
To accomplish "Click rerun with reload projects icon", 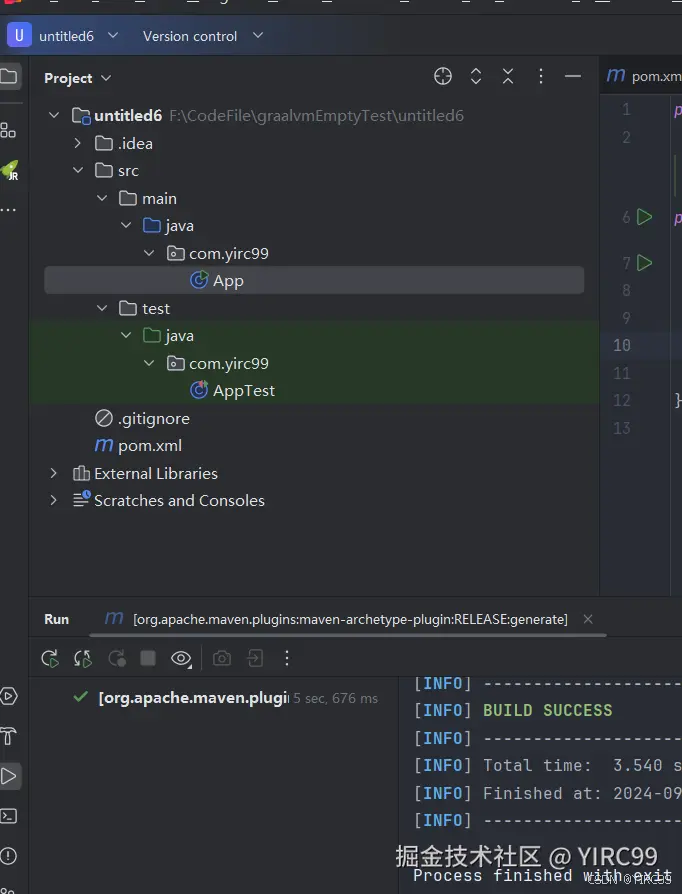I will pos(83,659).
